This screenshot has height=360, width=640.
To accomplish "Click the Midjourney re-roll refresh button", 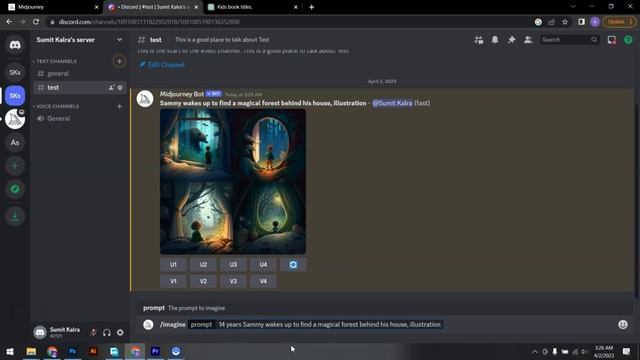I will (x=293, y=264).
